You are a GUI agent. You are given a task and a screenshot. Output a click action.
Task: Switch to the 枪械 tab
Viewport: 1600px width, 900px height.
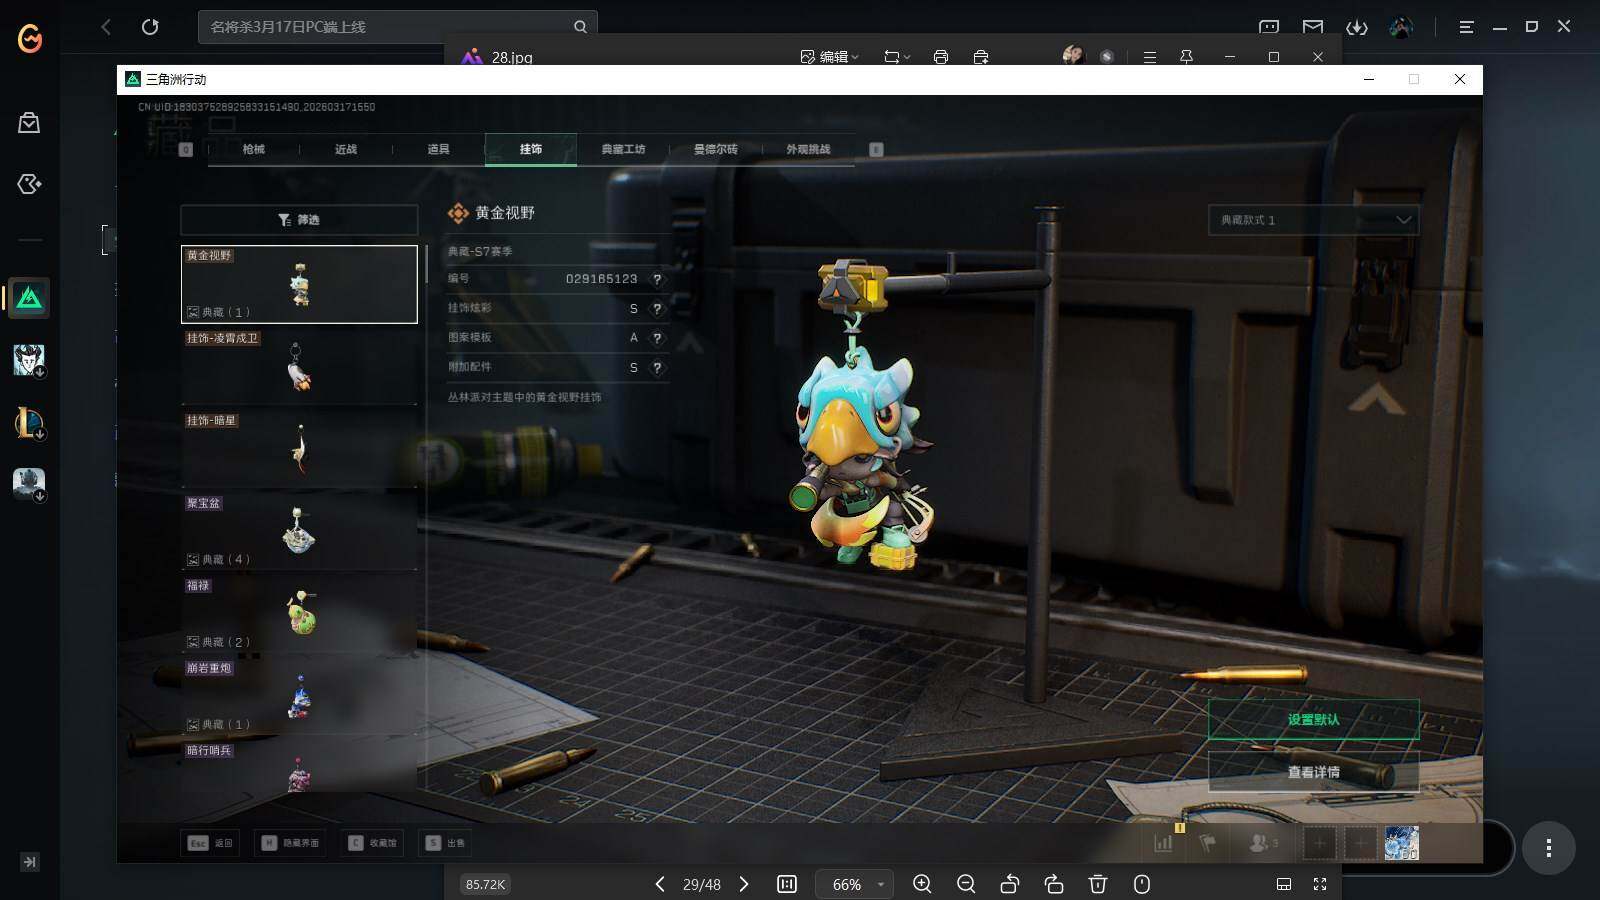point(254,149)
